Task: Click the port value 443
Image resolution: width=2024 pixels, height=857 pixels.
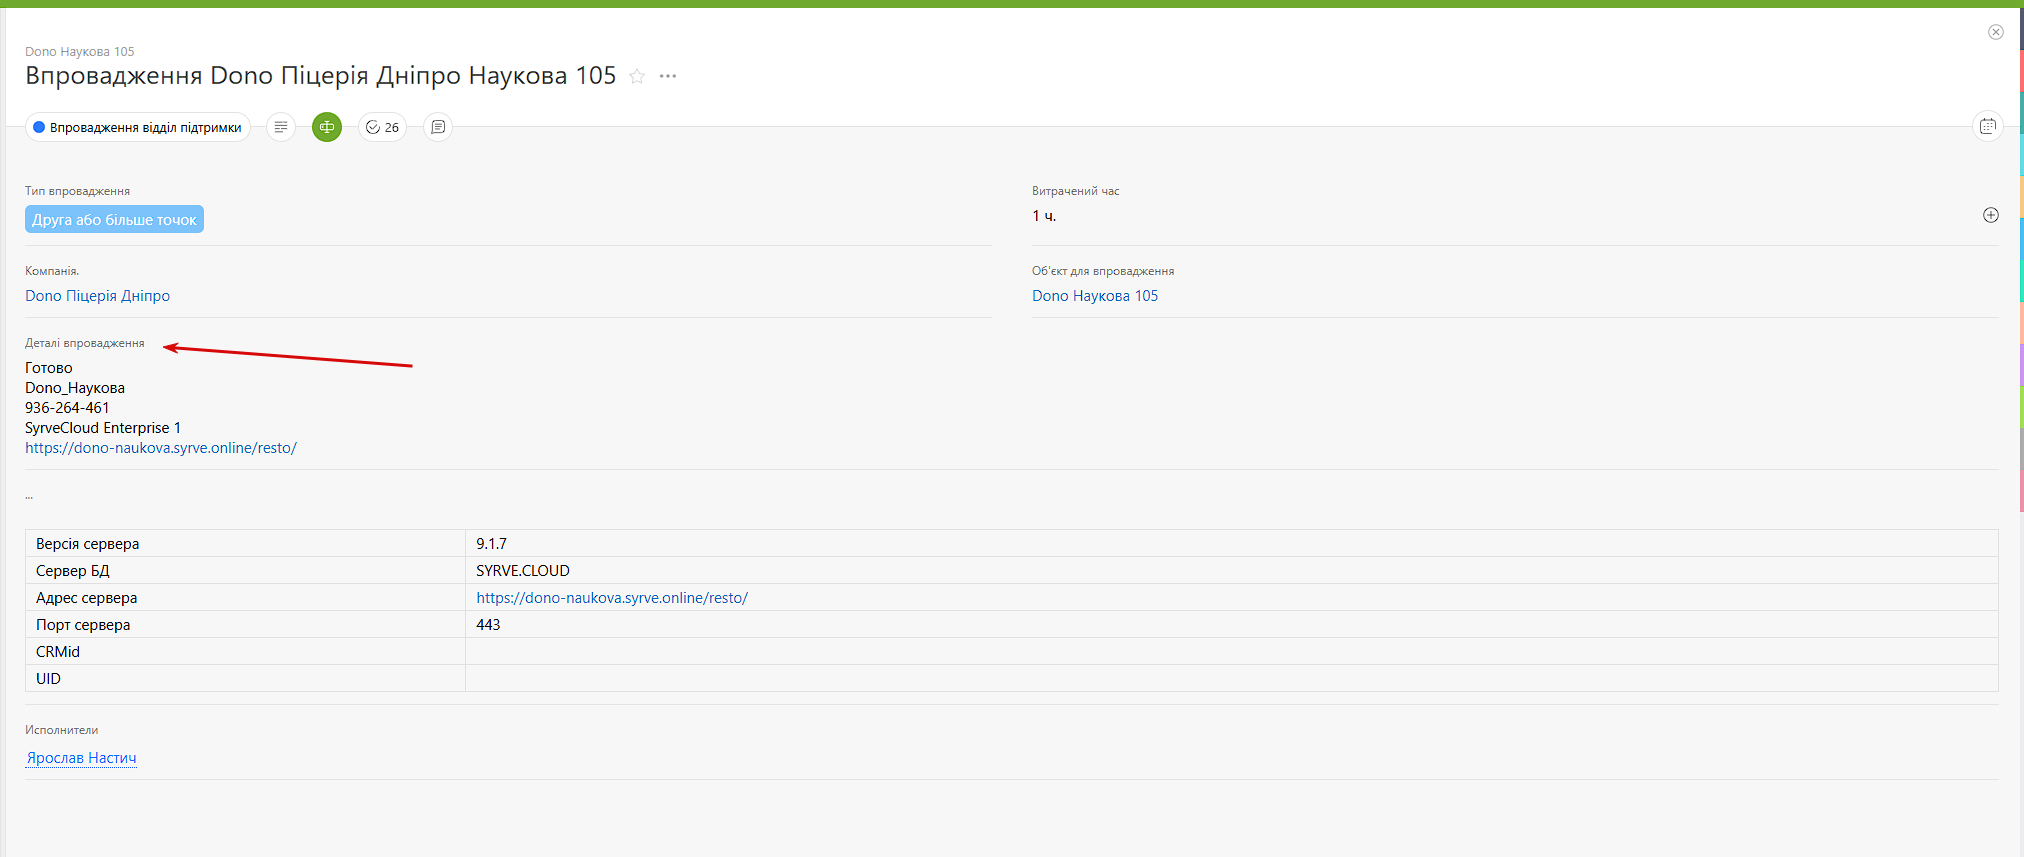Action: point(488,625)
